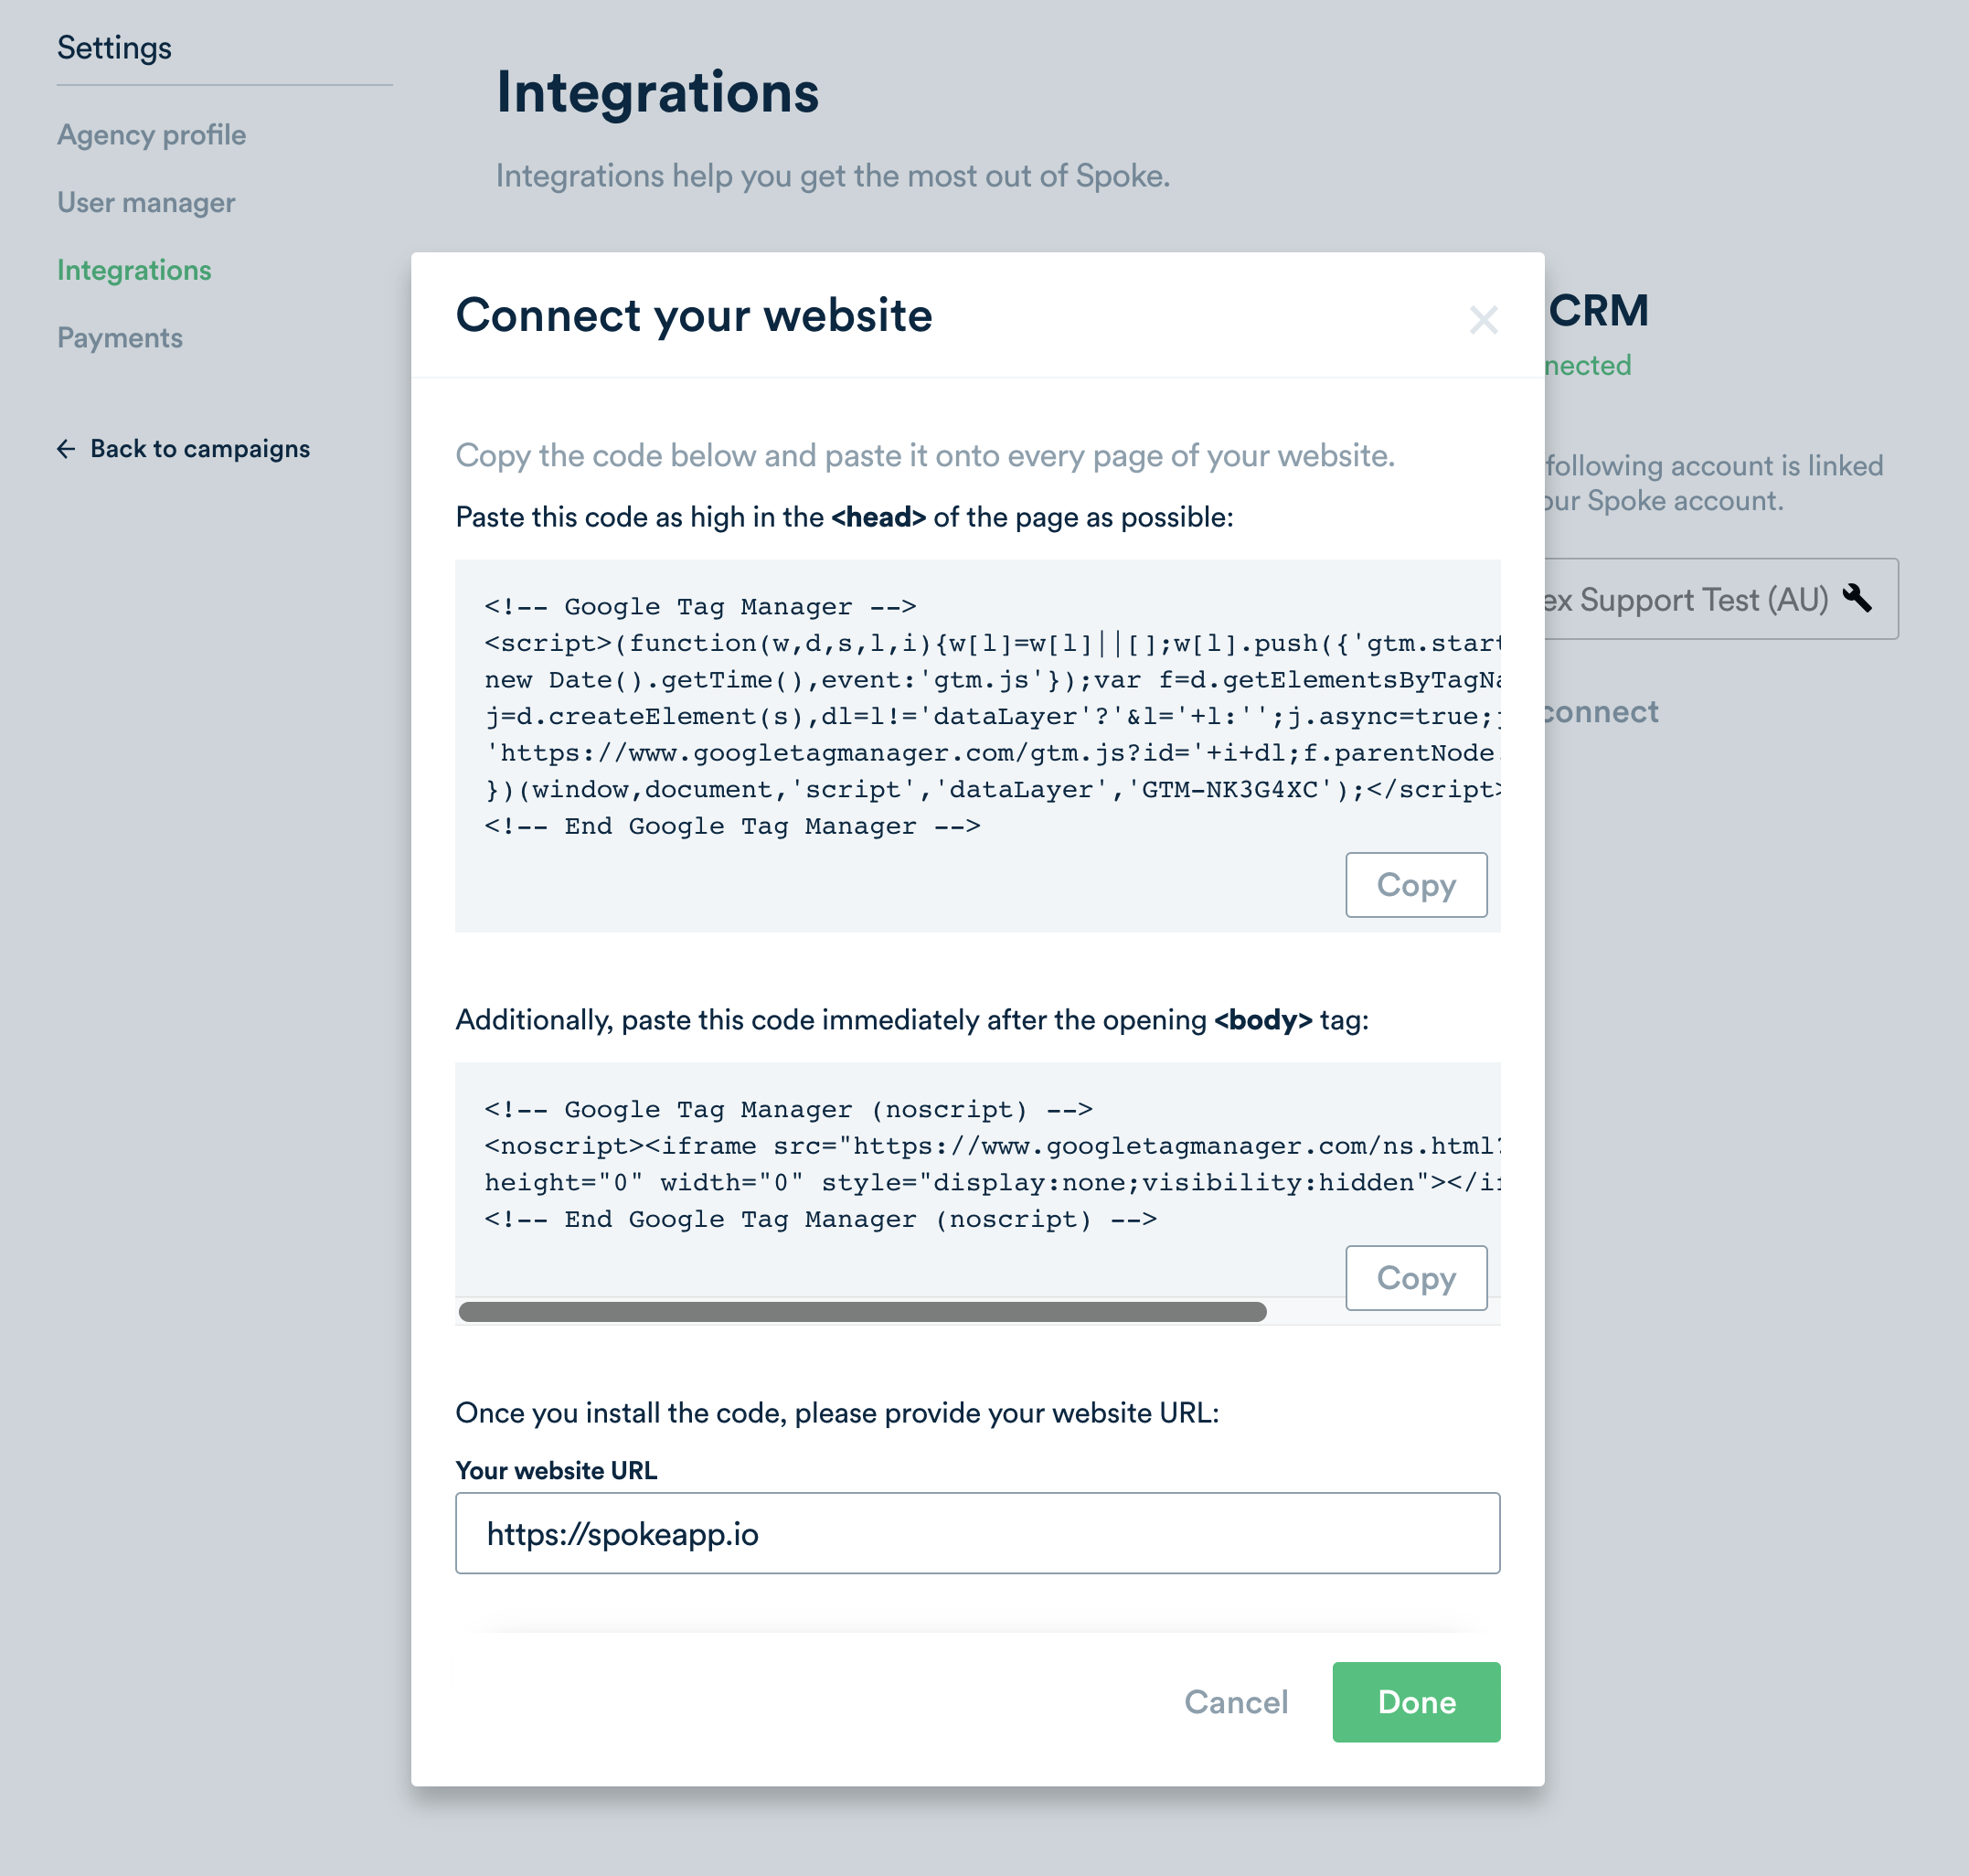Viewport: 1969px width, 1876px height.
Task: Click the 'GTM-NK3G4XC' code line
Action: pyautogui.click(x=992, y=790)
